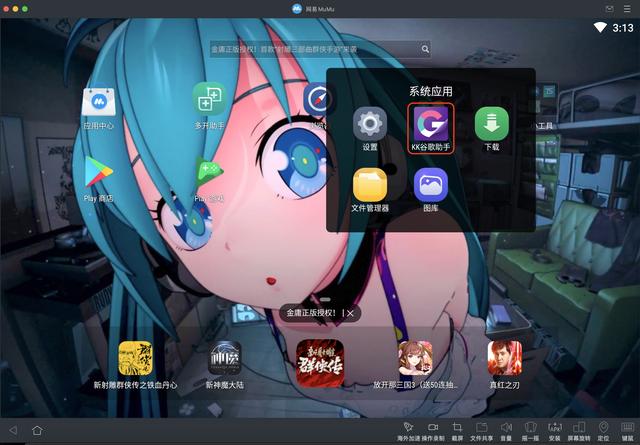This screenshot has height=445, width=640.
Task: Open the mail message icon in title bar
Action: 609,9
